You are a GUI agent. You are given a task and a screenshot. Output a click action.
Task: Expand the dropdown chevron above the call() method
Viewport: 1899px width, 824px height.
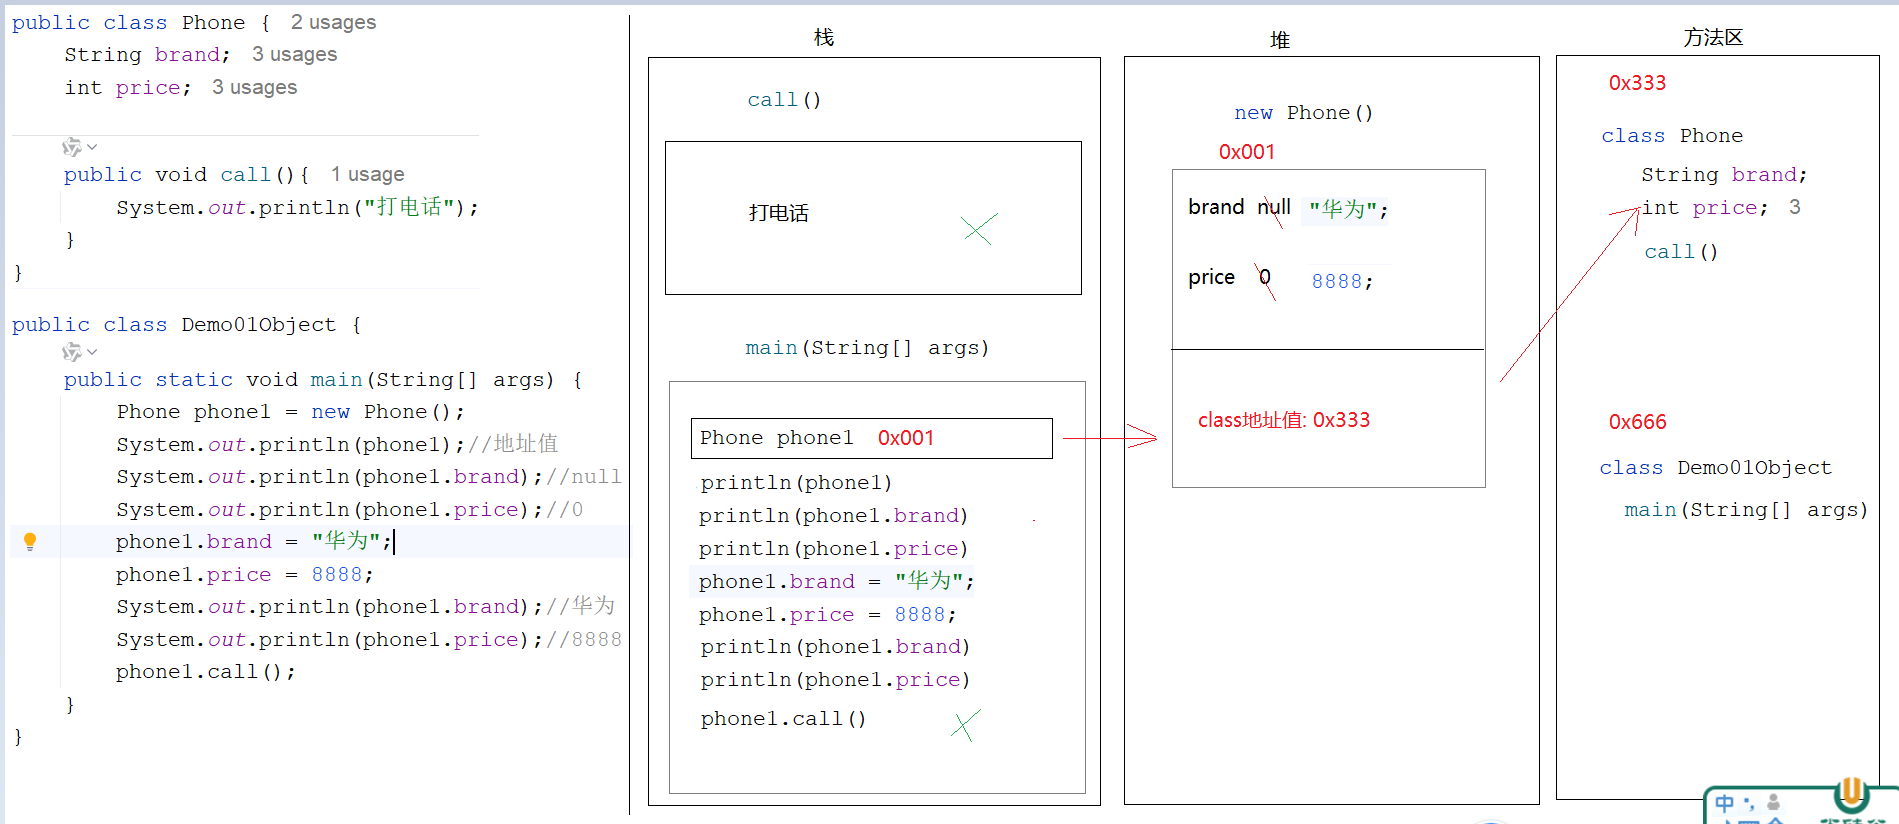click(x=92, y=148)
